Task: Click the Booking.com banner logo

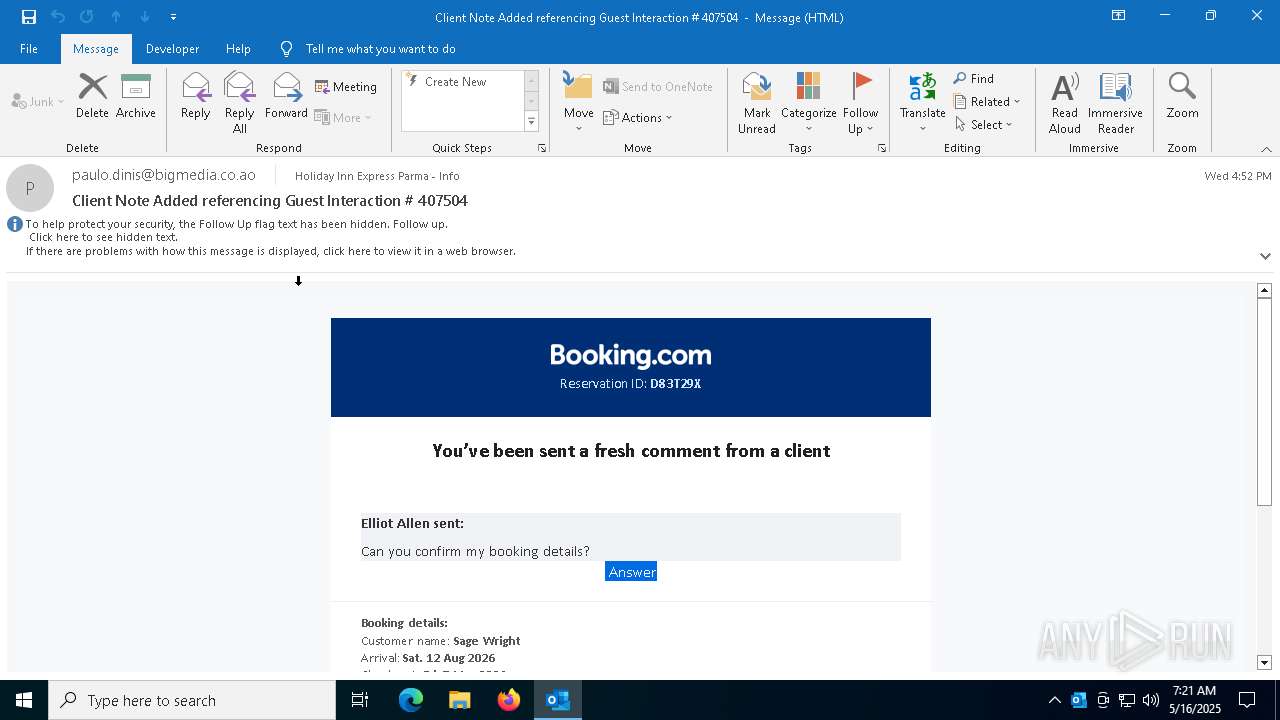Action: point(631,355)
